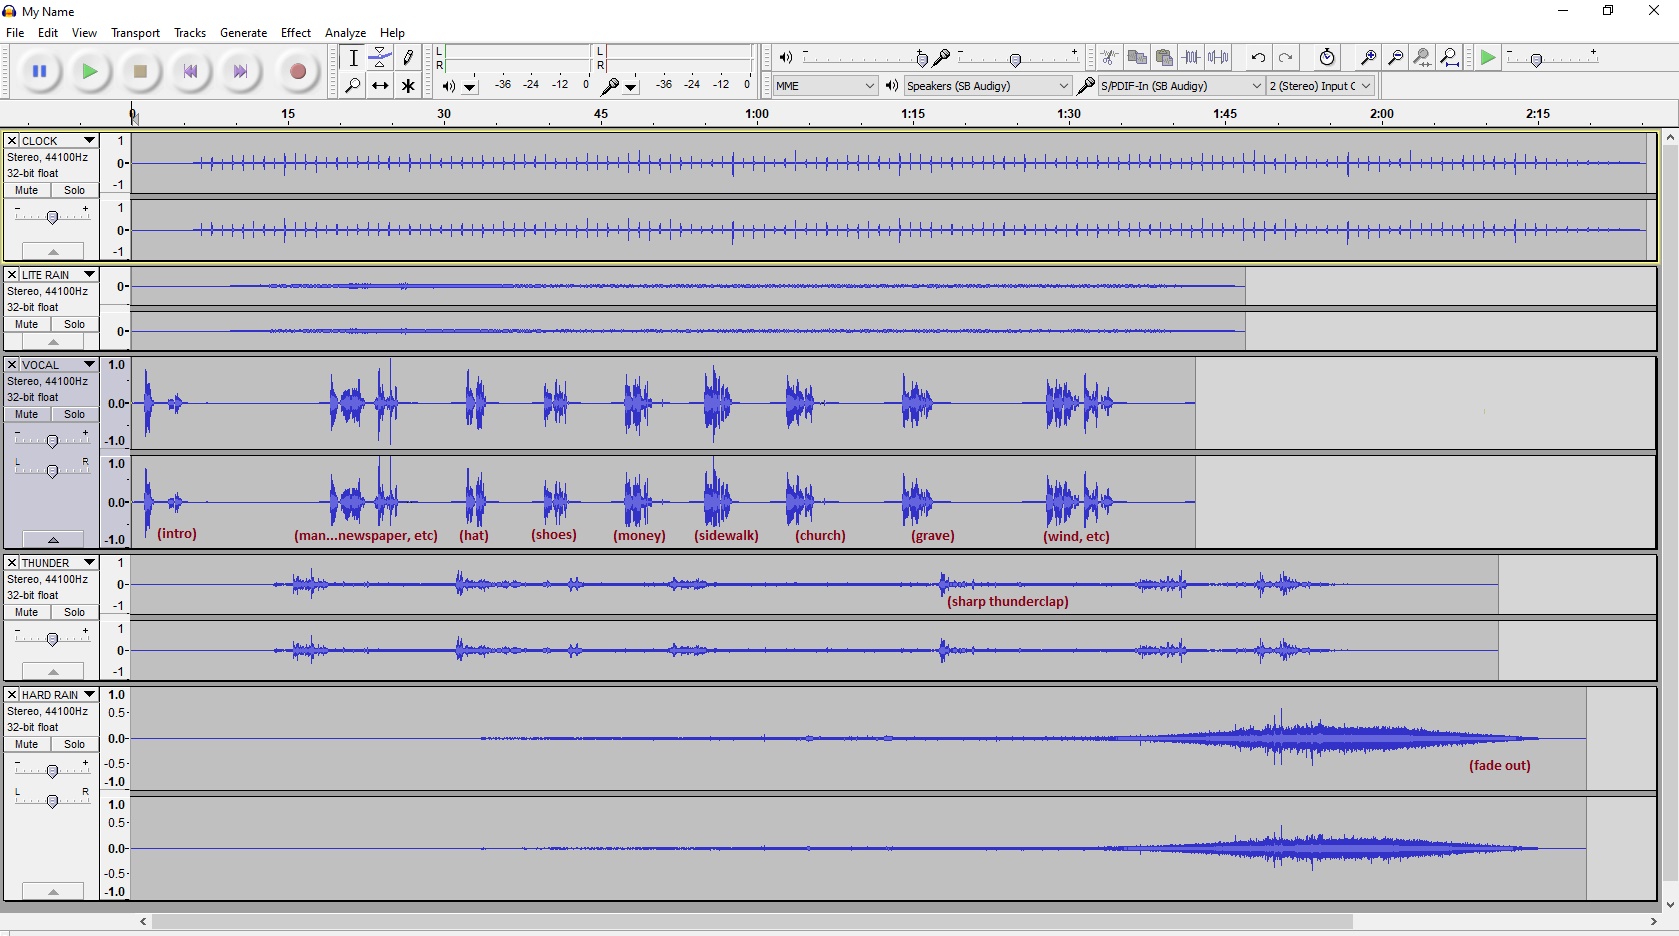Open the Effect menu

(x=295, y=33)
